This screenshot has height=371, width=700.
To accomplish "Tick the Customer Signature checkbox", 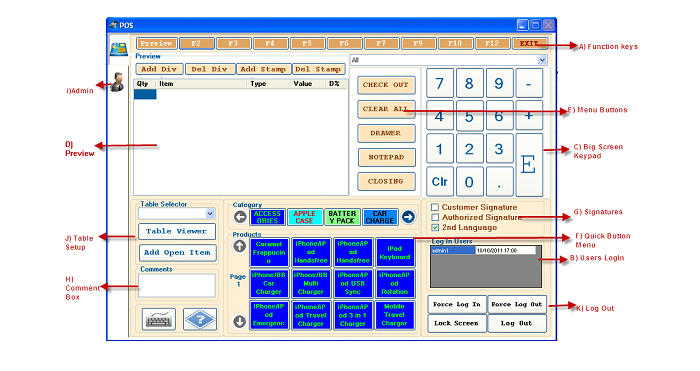I will 435,207.
